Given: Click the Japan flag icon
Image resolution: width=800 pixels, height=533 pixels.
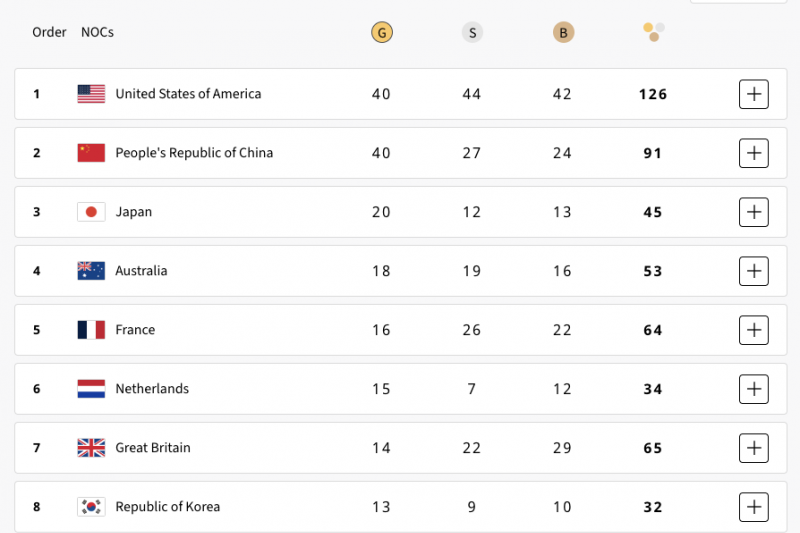Looking at the screenshot, I should coord(91,212).
